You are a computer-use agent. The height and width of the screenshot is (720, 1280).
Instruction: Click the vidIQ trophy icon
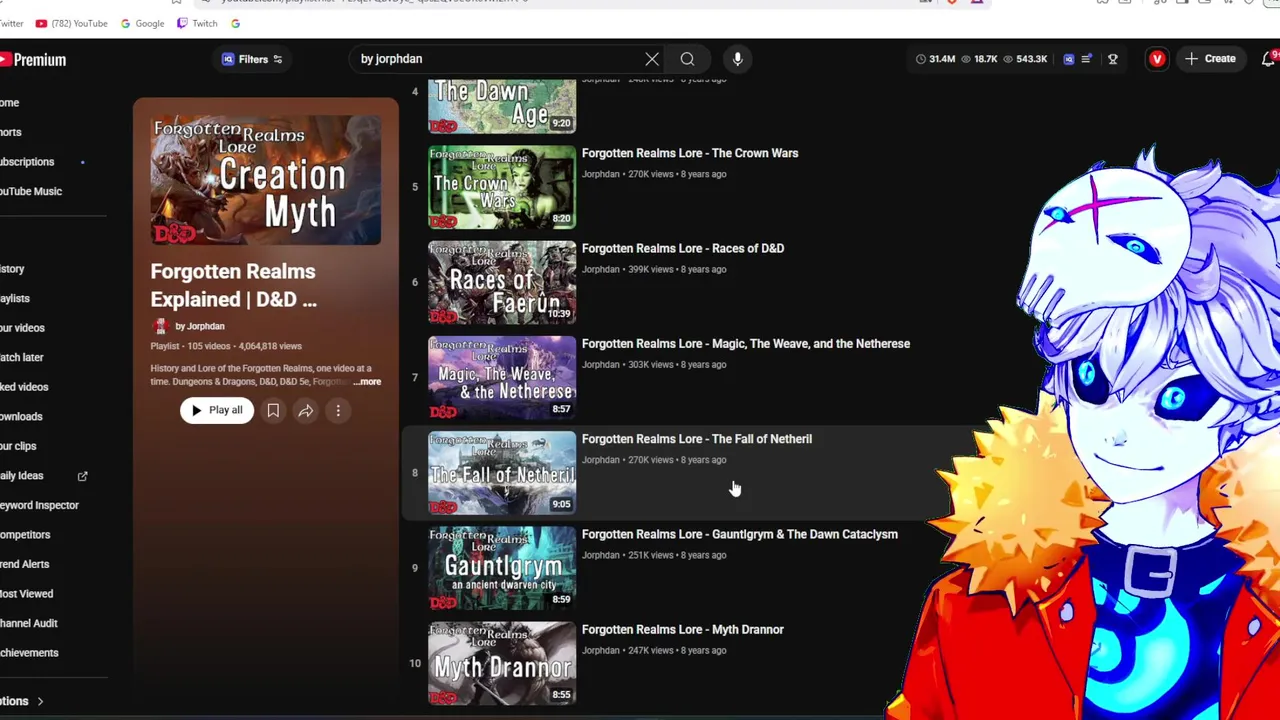coord(1112,59)
